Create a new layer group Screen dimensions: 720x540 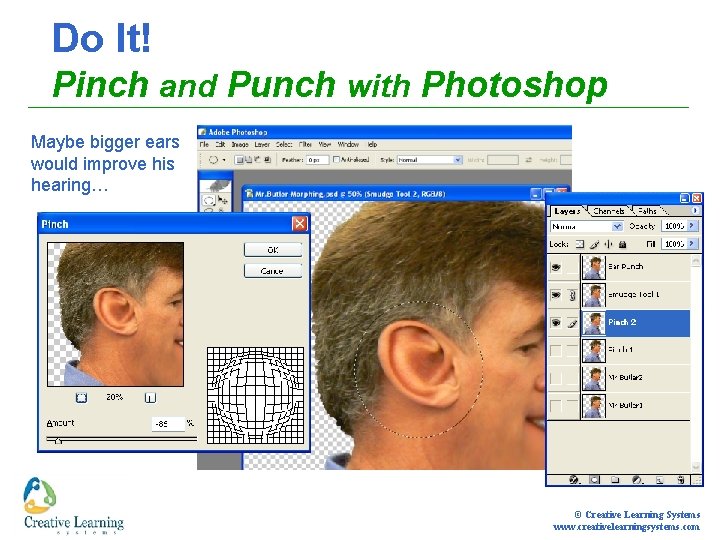click(x=615, y=480)
